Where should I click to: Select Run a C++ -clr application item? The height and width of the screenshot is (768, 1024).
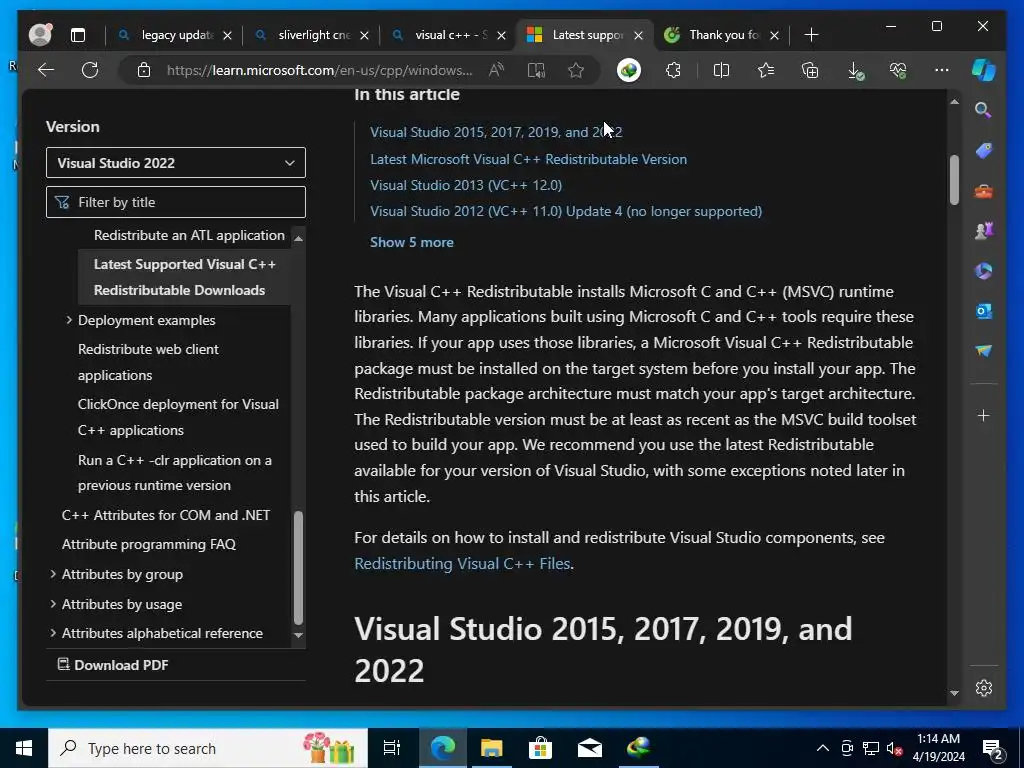tap(174, 473)
